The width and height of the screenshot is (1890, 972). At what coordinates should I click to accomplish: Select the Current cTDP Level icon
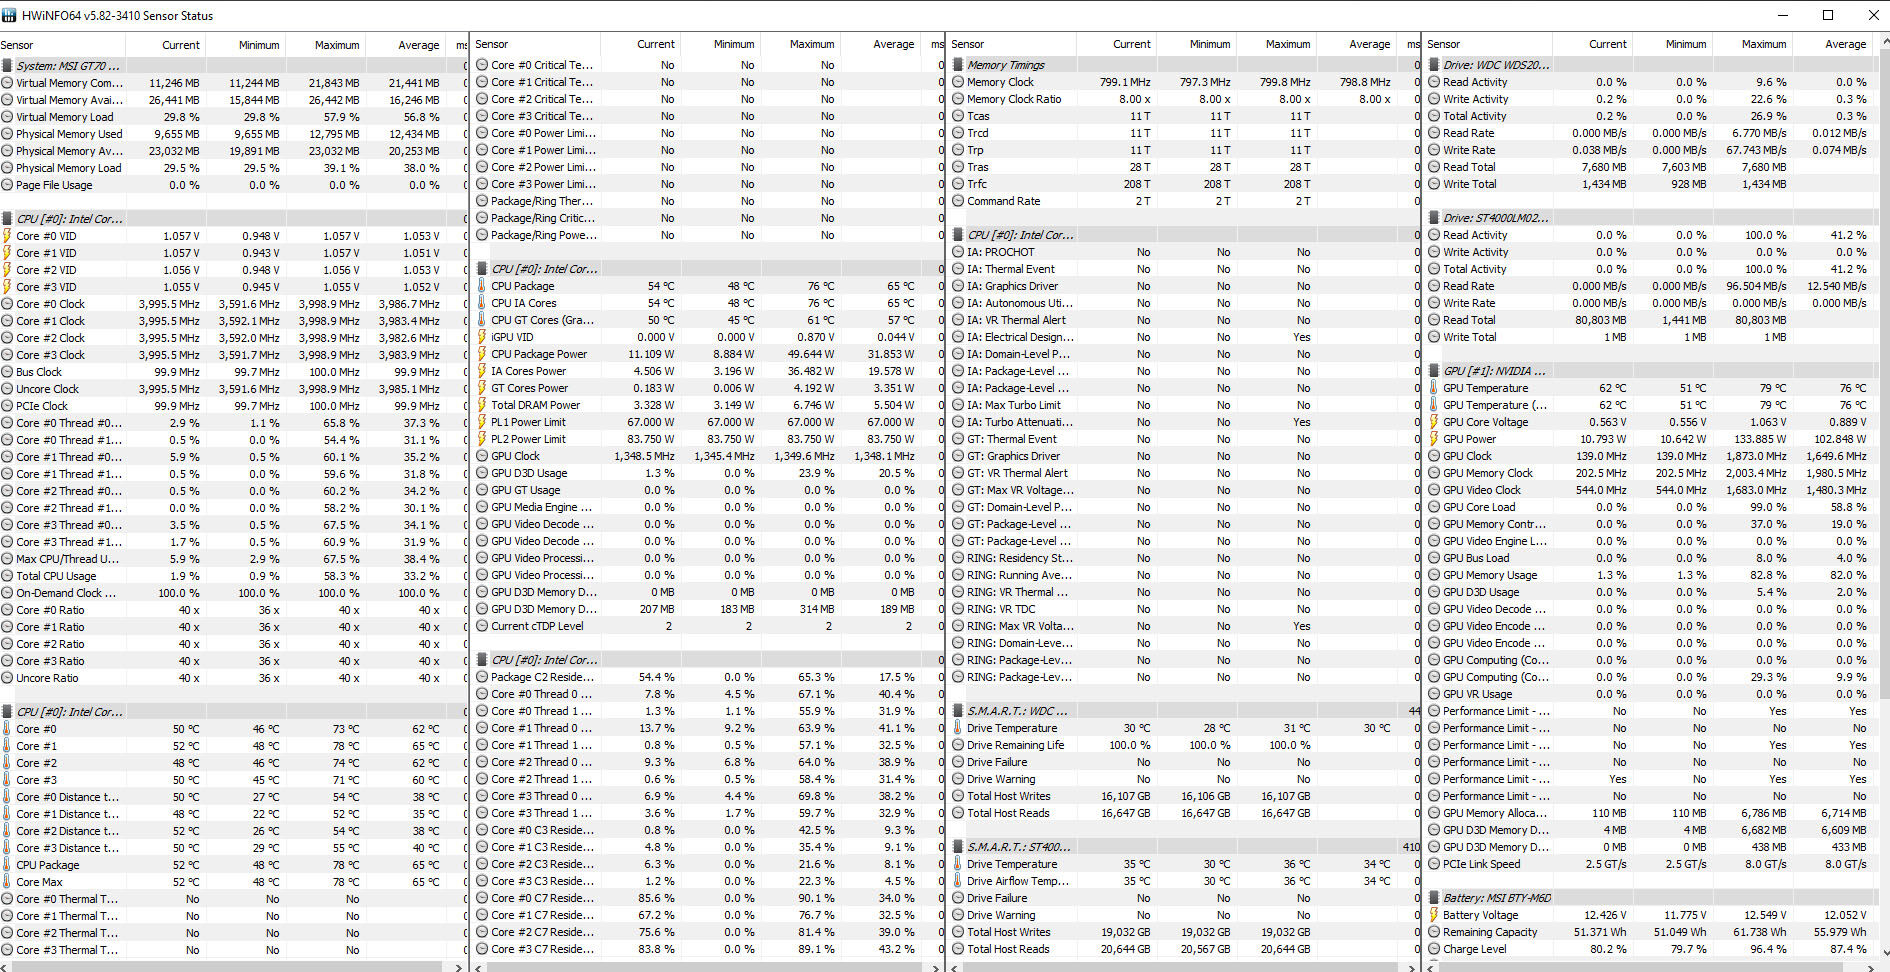[x=482, y=626]
